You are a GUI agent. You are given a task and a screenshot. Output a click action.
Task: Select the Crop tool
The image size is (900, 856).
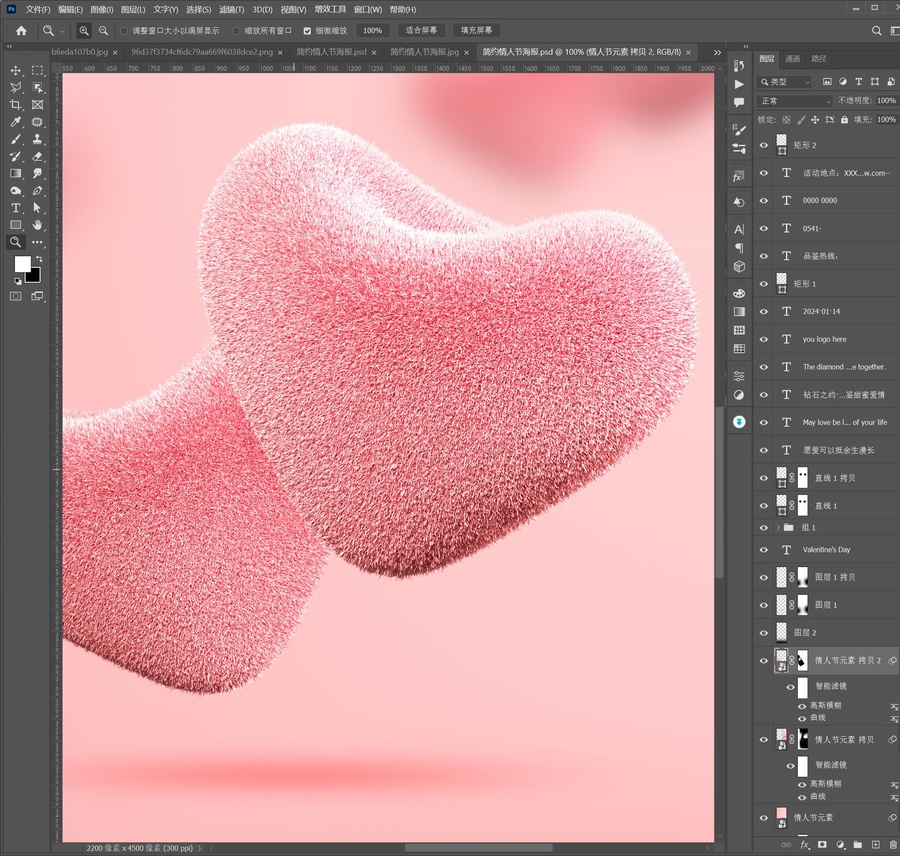point(15,105)
